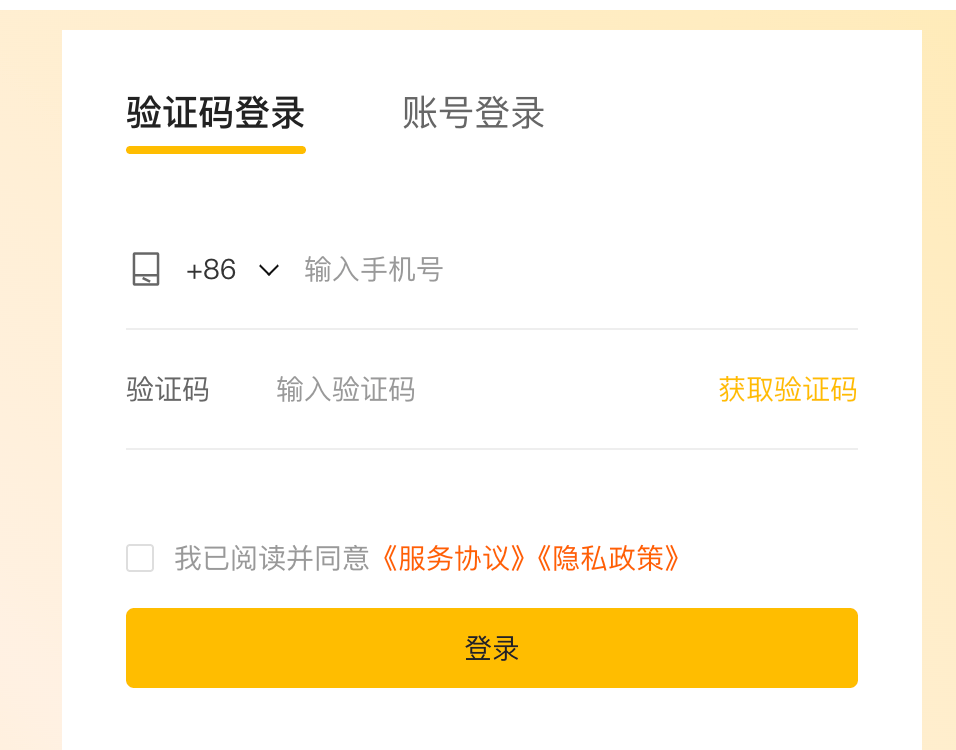Submit login by clicking 登录
Image resolution: width=956 pixels, height=750 pixels.
point(491,648)
